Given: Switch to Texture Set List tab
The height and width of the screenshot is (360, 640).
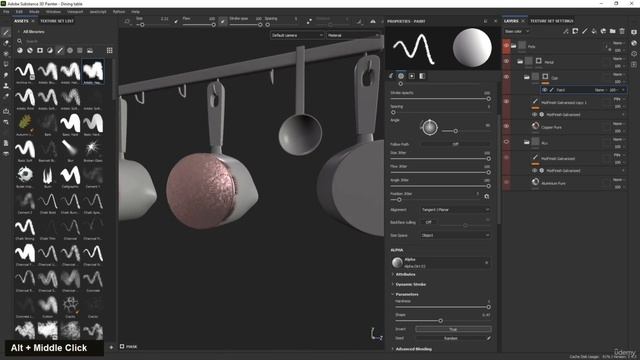Looking at the screenshot, I should point(57,21).
